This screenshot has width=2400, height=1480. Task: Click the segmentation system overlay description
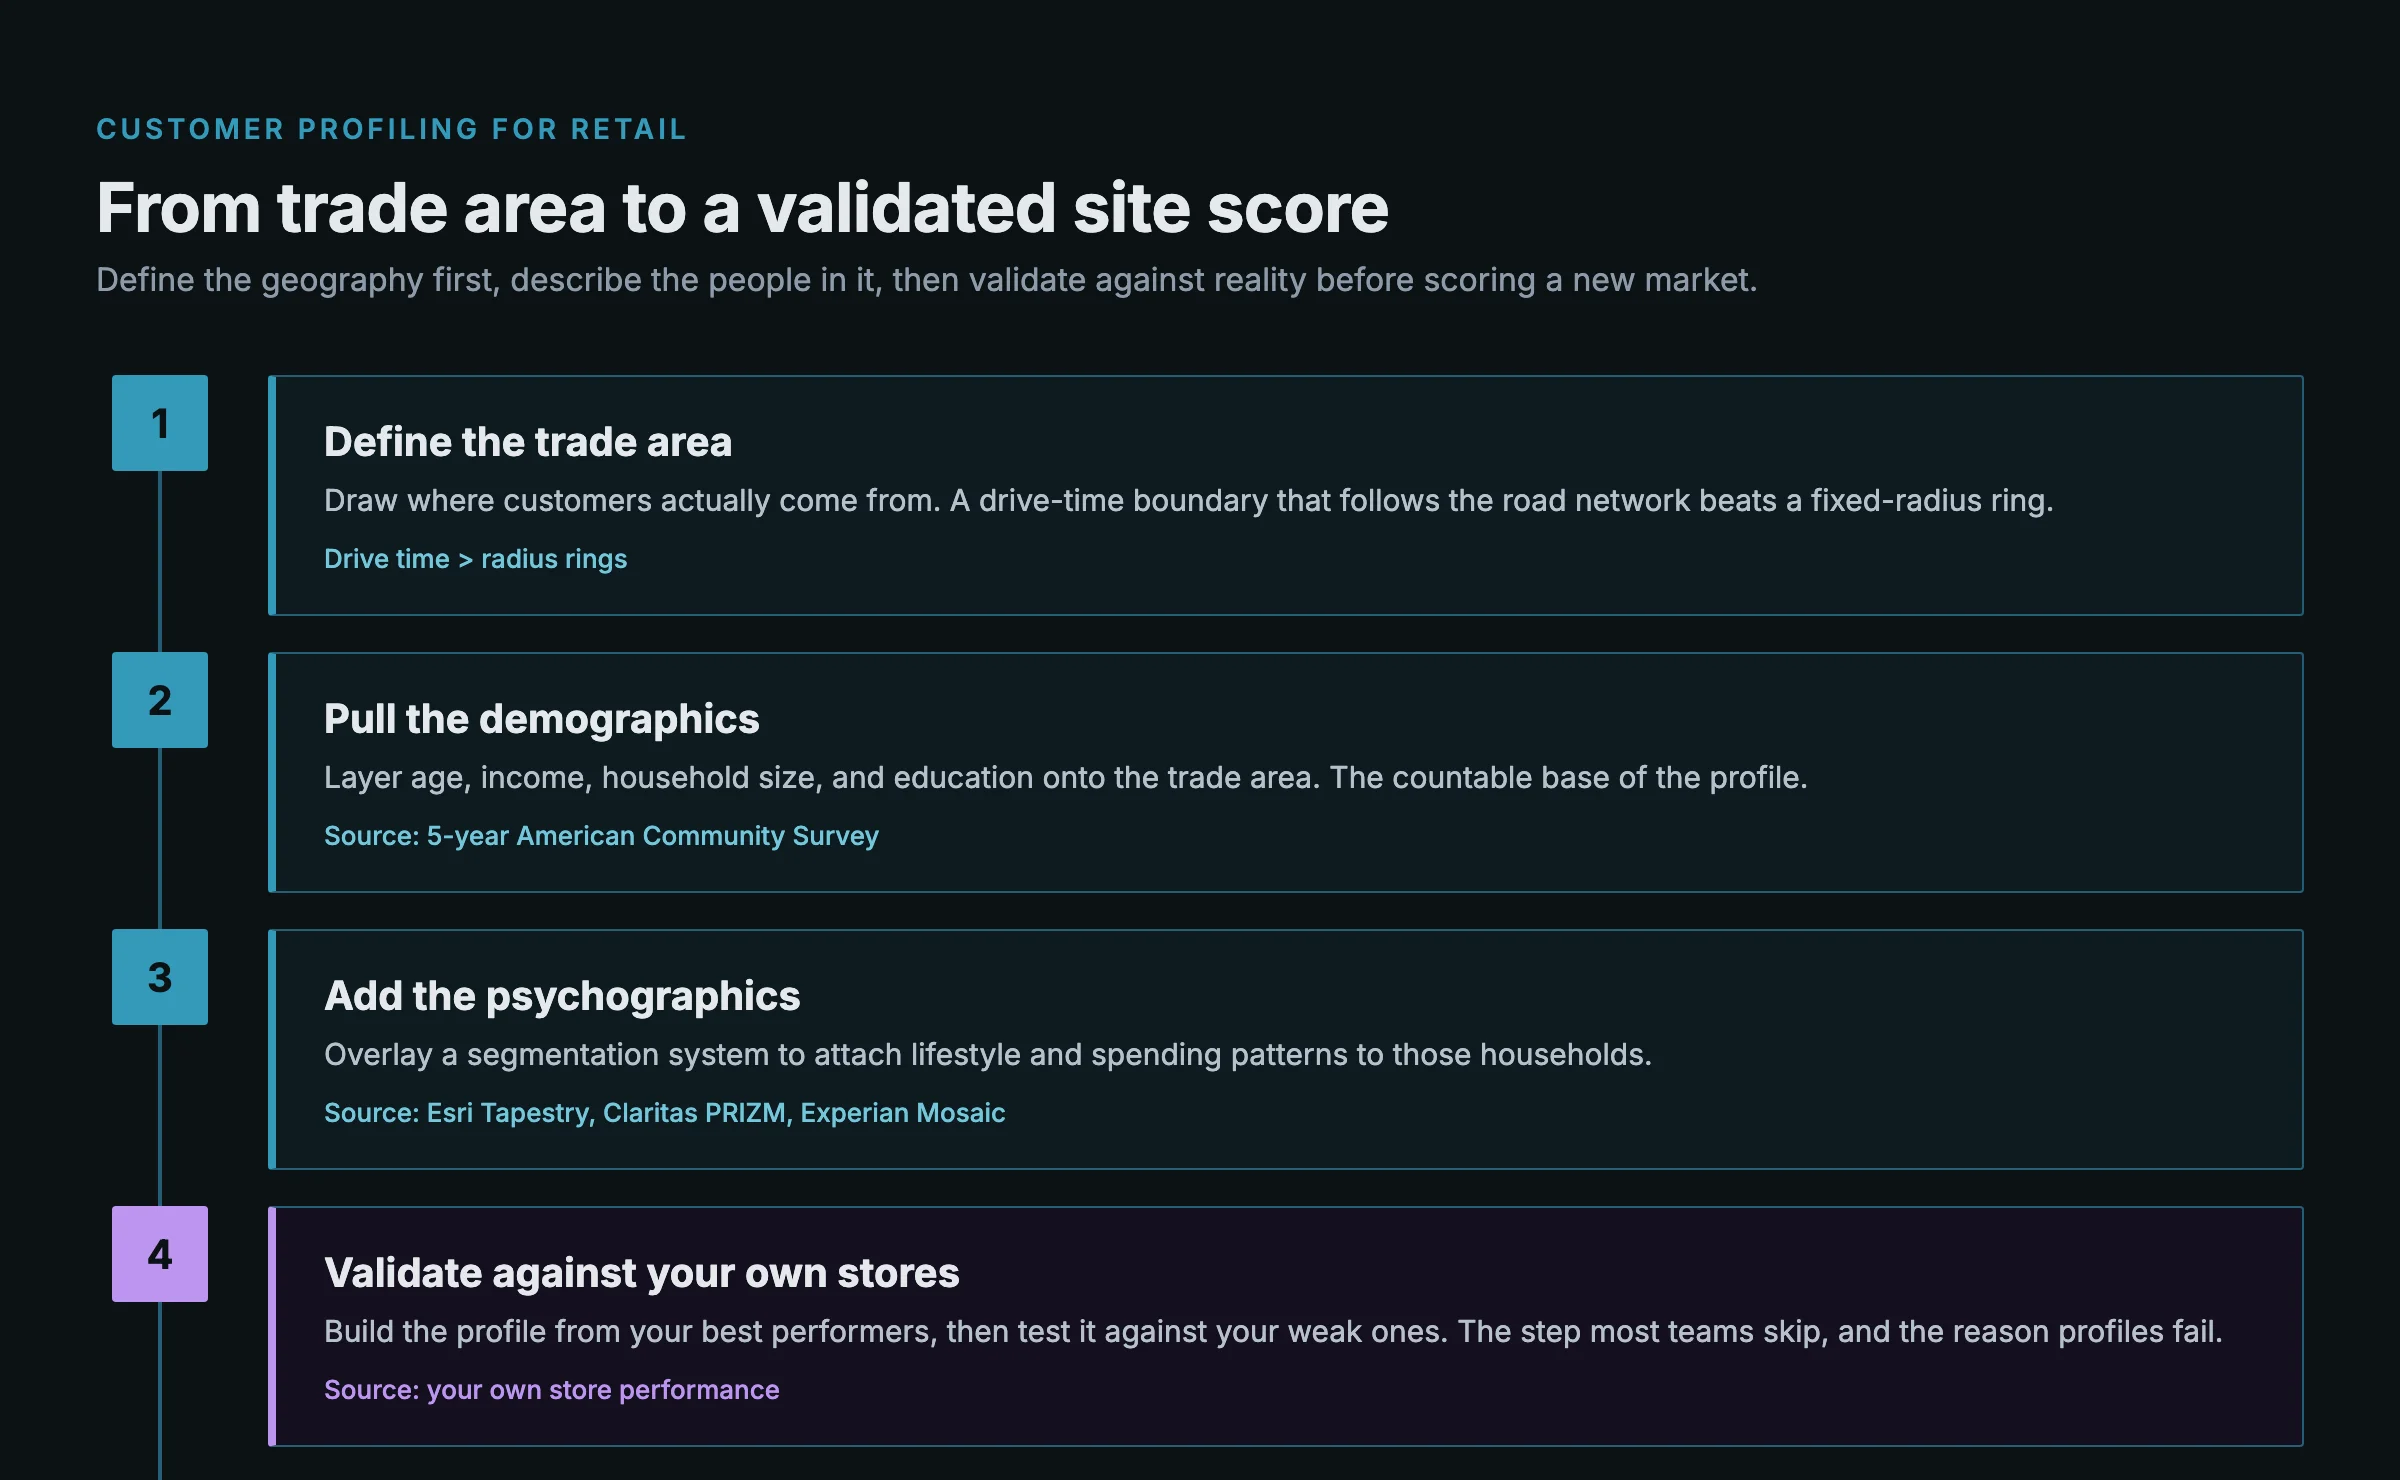pos(988,1055)
